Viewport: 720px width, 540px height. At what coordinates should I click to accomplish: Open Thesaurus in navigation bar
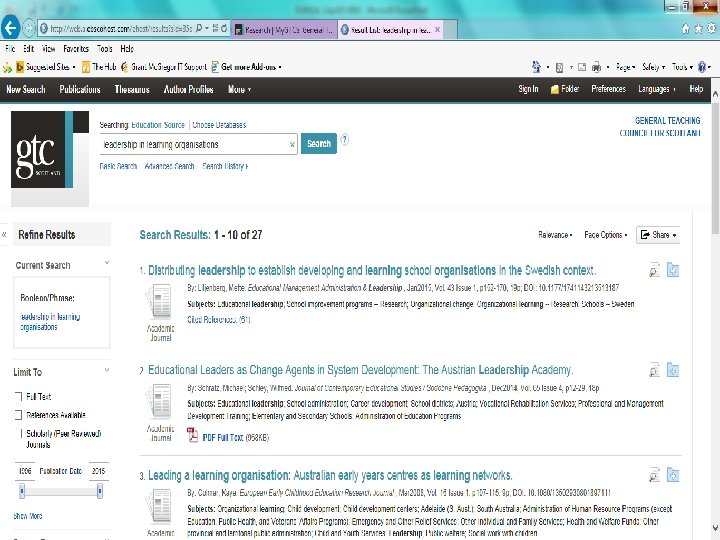coord(132,90)
